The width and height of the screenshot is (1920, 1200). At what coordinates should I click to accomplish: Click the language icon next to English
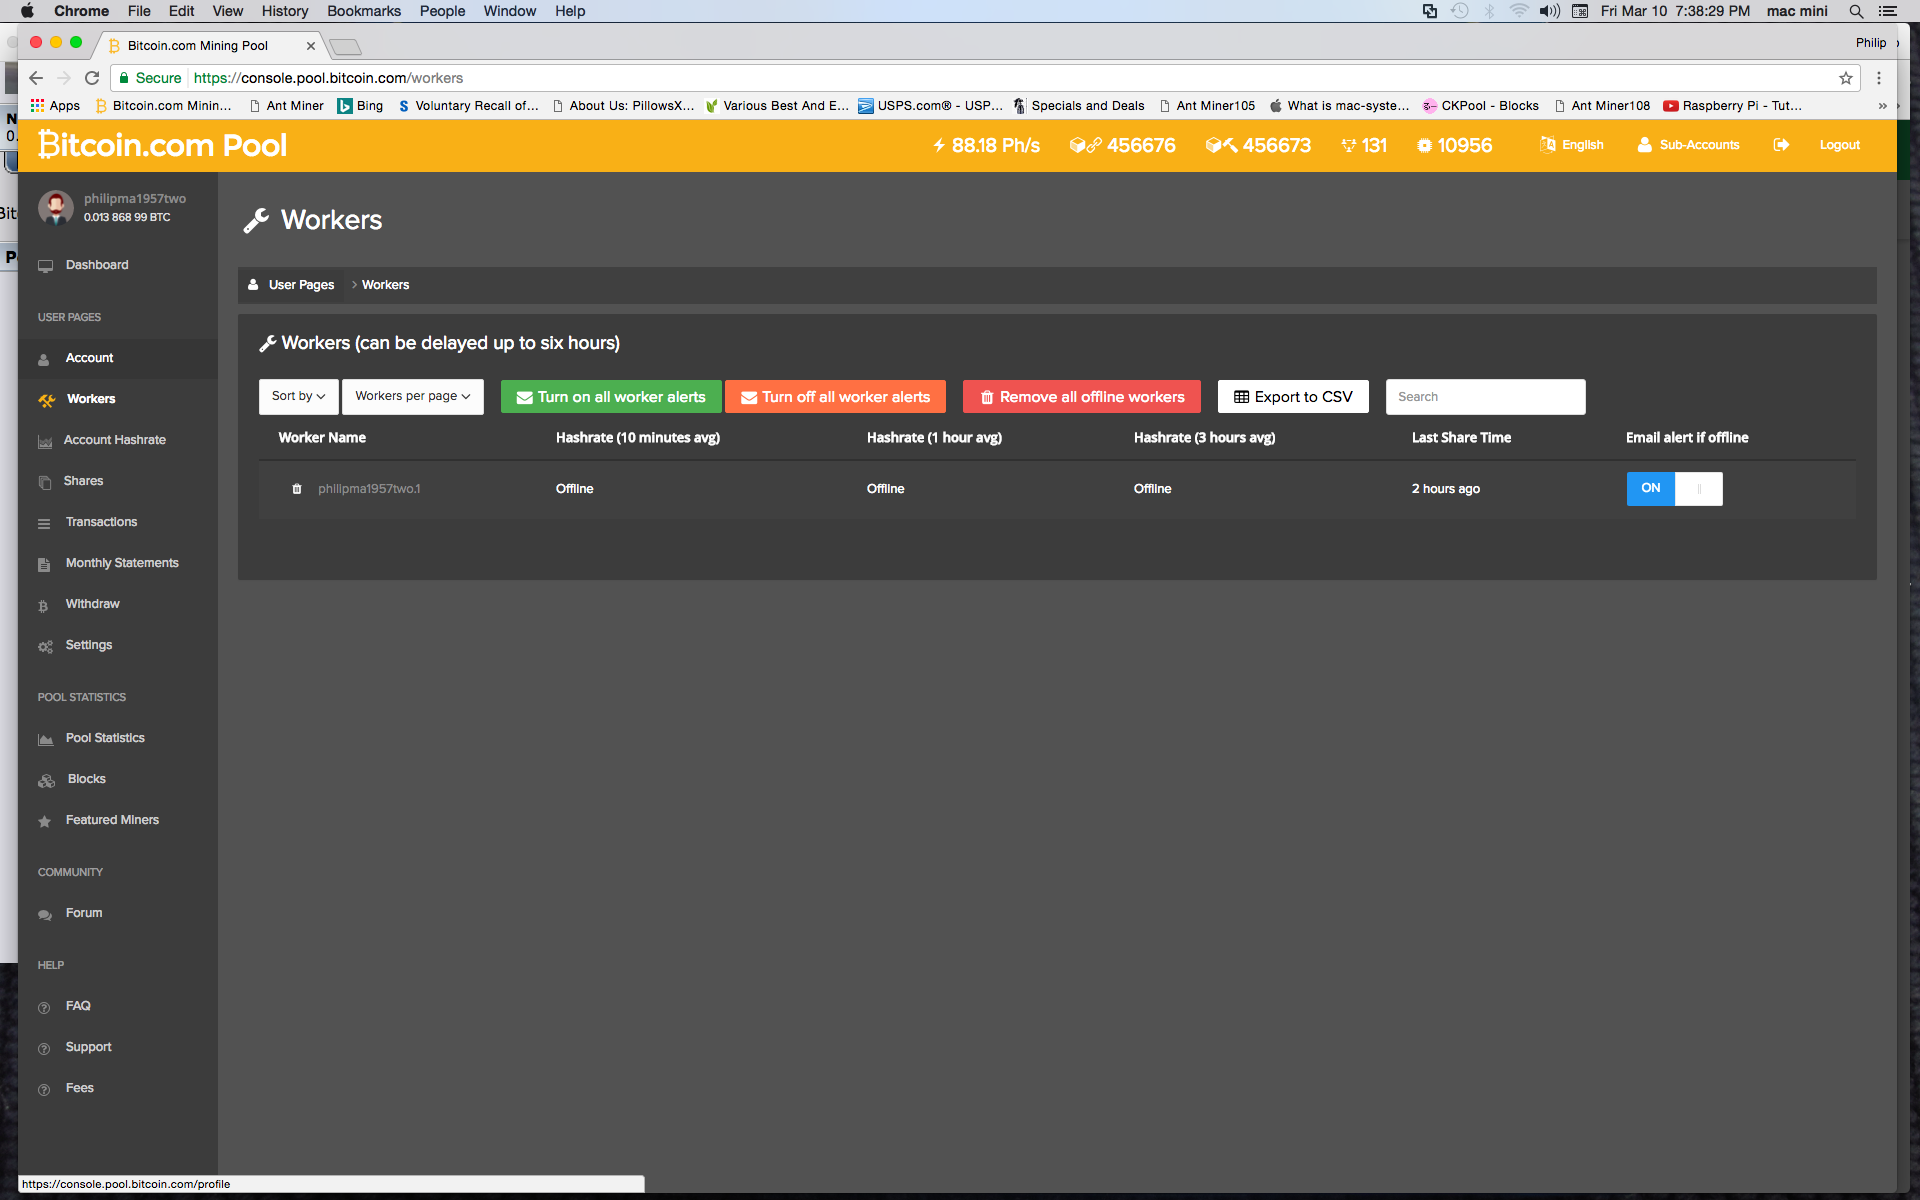point(1548,145)
